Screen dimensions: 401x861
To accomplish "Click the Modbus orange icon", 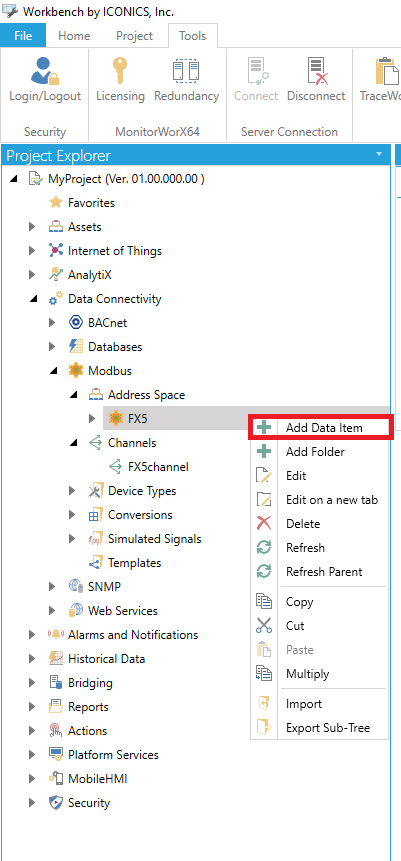I will (x=76, y=371).
